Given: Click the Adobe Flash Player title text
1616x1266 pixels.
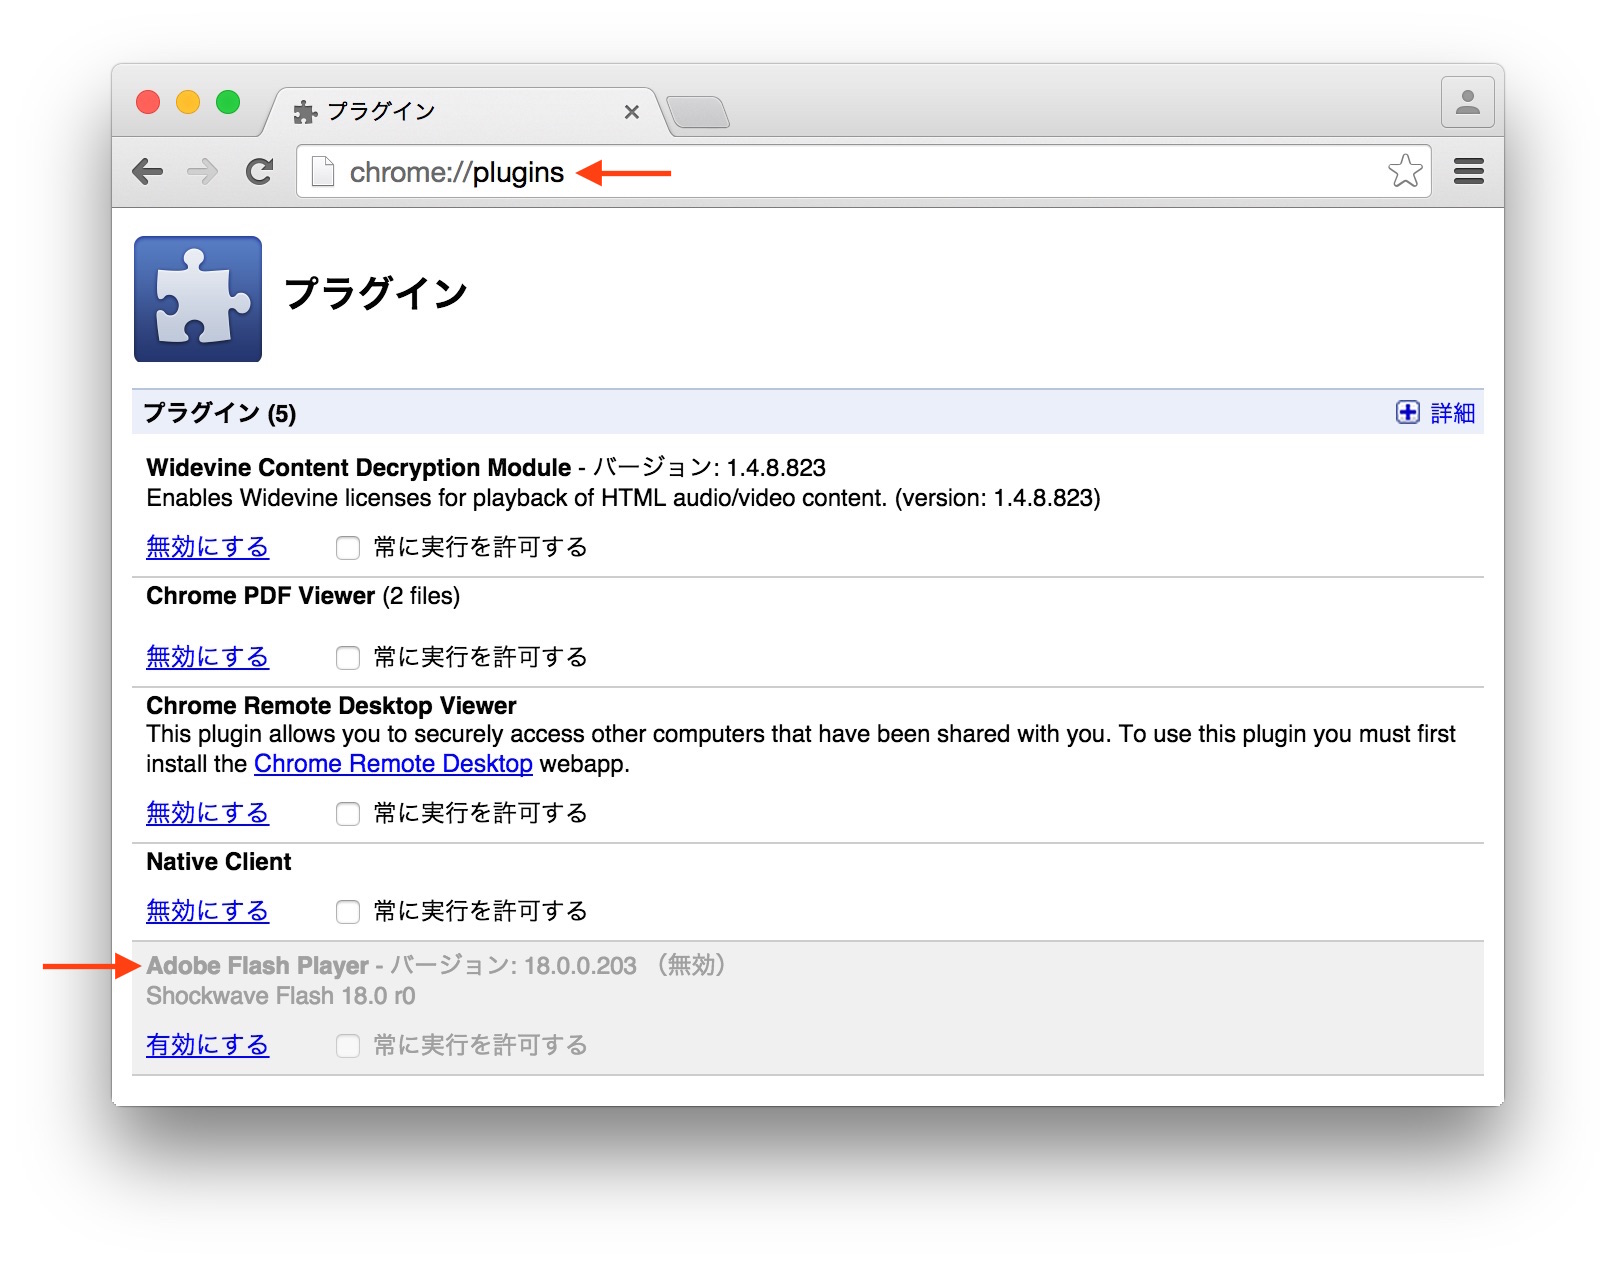Looking at the screenshot, I should point(257,966).
